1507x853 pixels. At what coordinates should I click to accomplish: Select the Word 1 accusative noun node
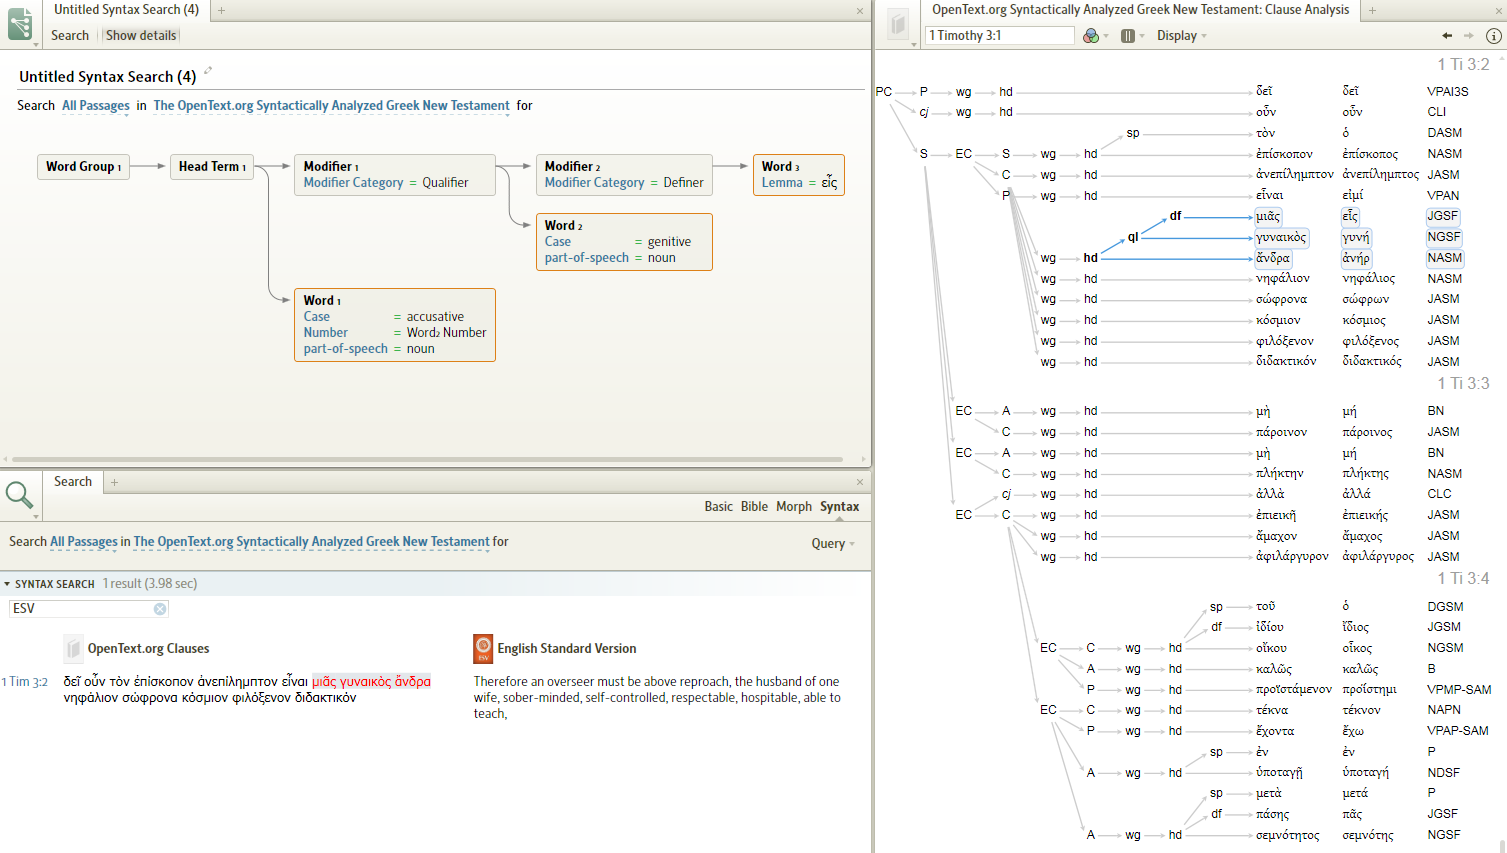pos(395,325)
